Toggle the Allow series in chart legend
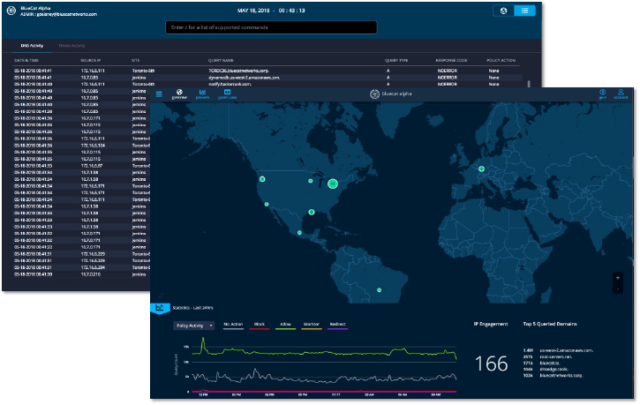 click(x=285, y=326)
